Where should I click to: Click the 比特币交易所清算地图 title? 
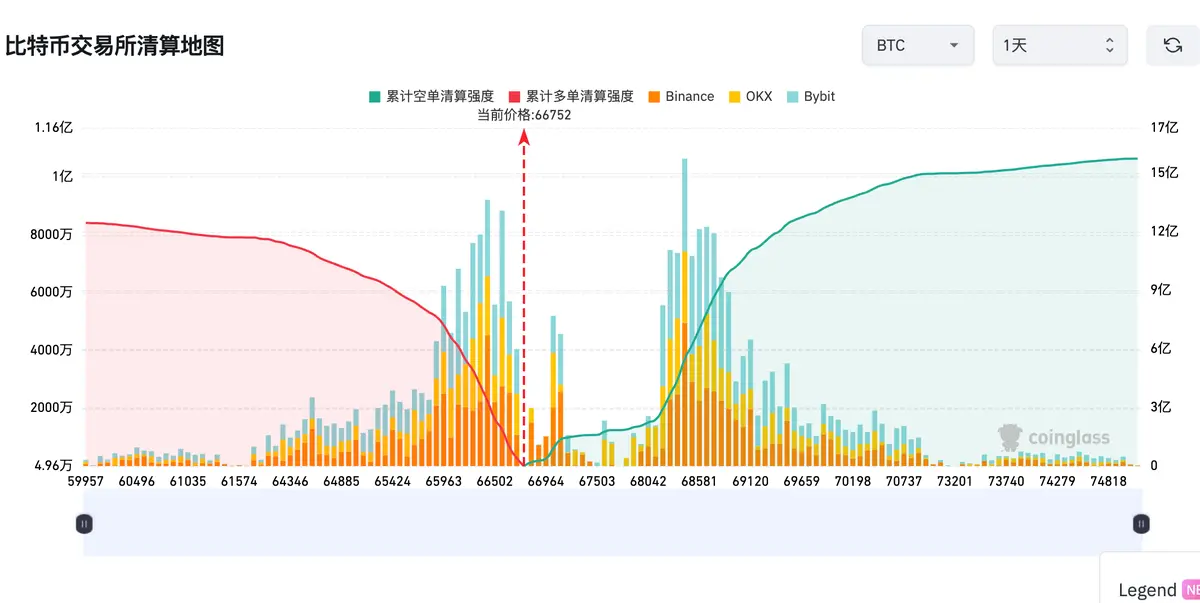pyautogui.click(x=114, y=46)
